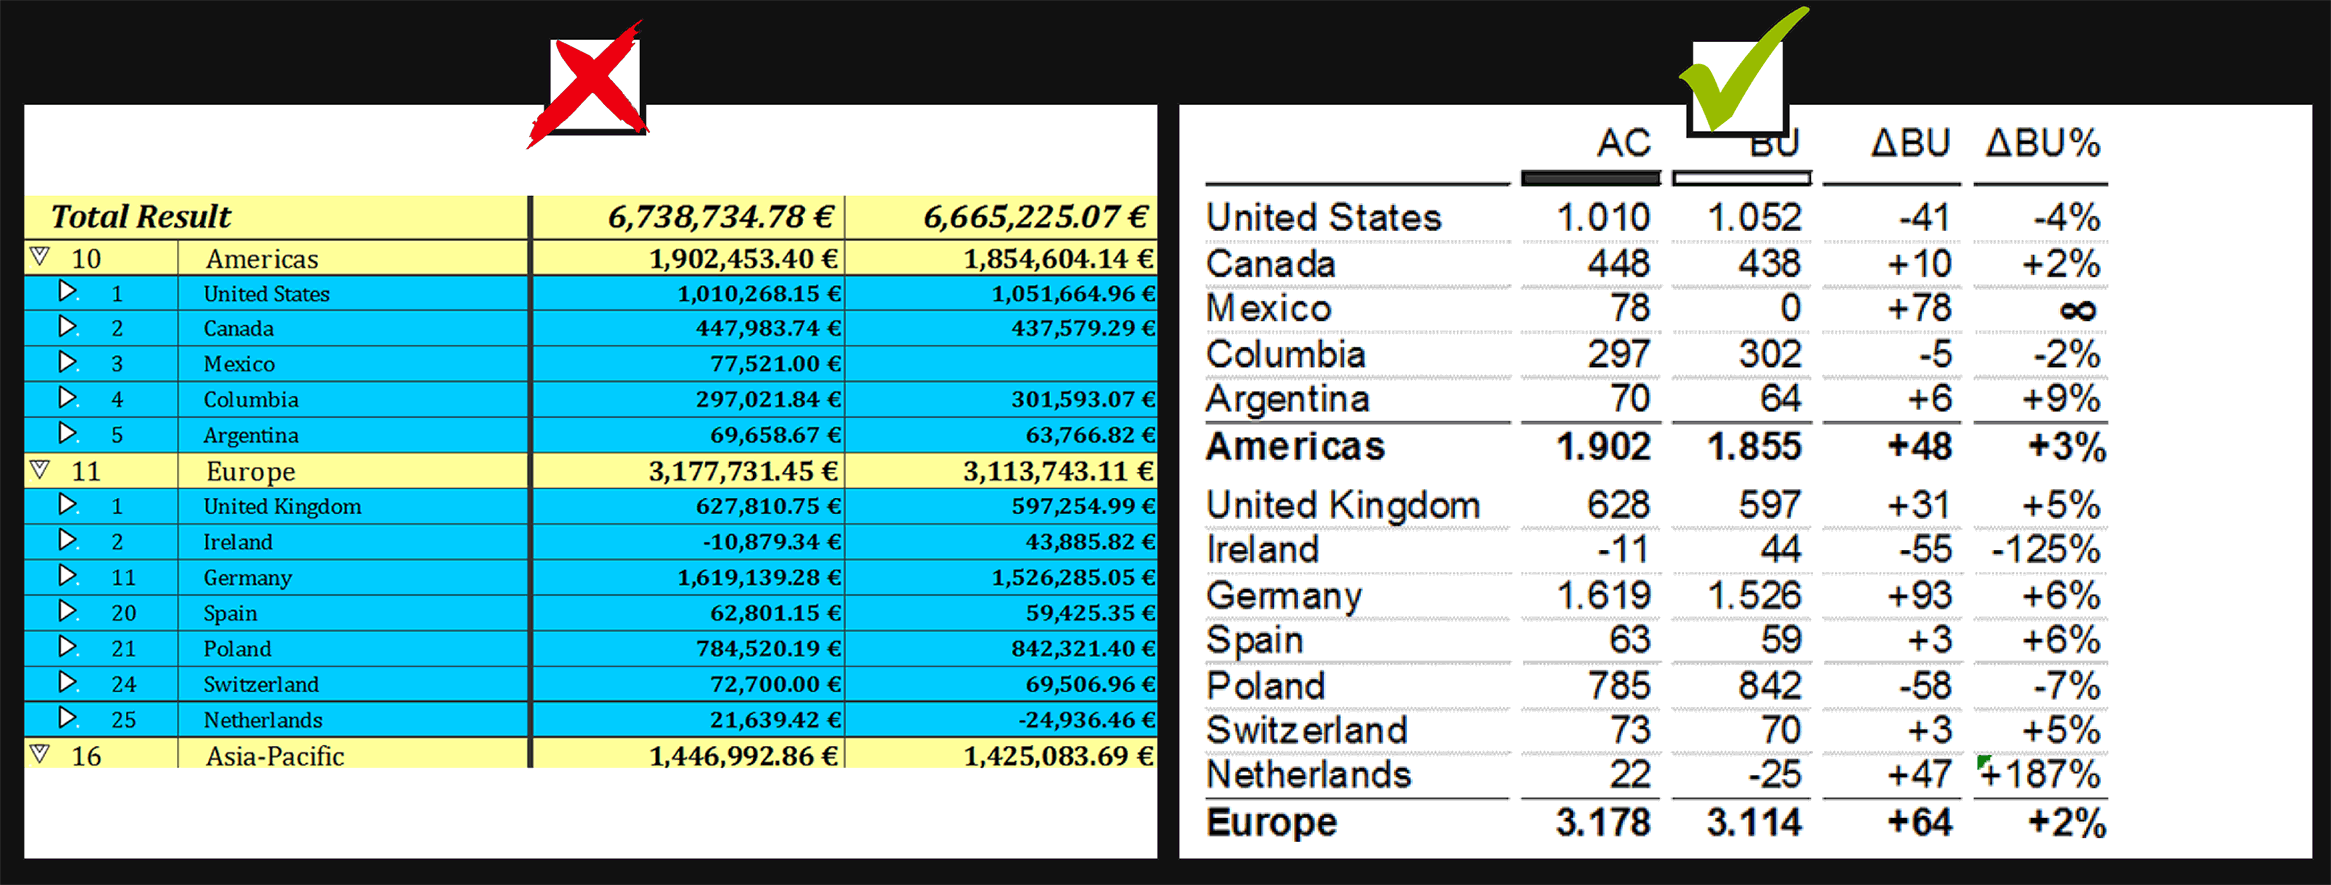Viewport: 2331px width, 885px height.
Task: Select Americas value 1,854,604.14 €
Action: [1058, 259]
